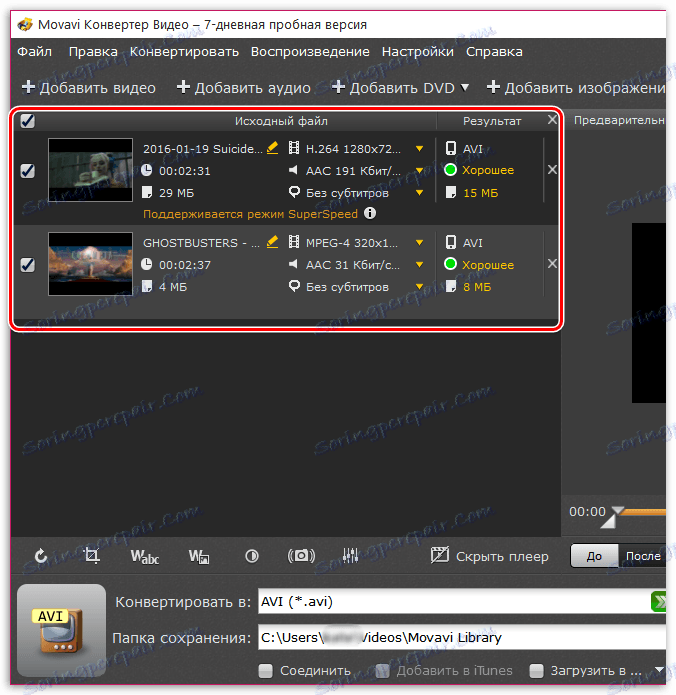The height and width of the screenshot is (695, 676).
Task: Switch preview to До mode
Action: click(x=594, y=556)
